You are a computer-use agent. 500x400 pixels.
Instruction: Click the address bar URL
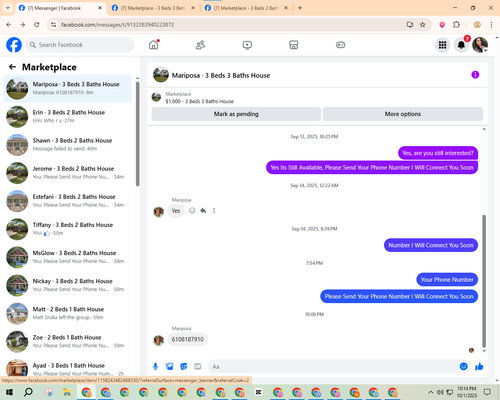pyautogui.click(x=117, y=25)
